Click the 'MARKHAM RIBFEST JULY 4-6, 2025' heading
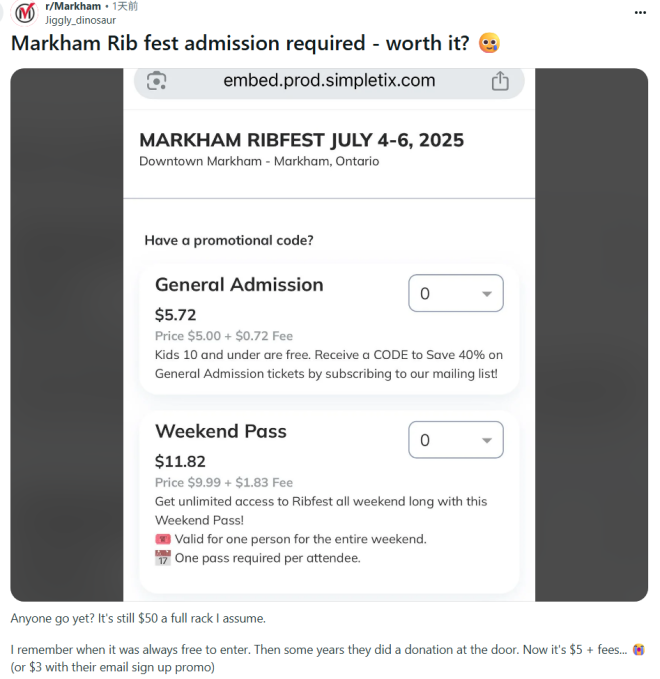Image resolution: width=660 pixels, height=679 pixels. (x=301, y=140)
